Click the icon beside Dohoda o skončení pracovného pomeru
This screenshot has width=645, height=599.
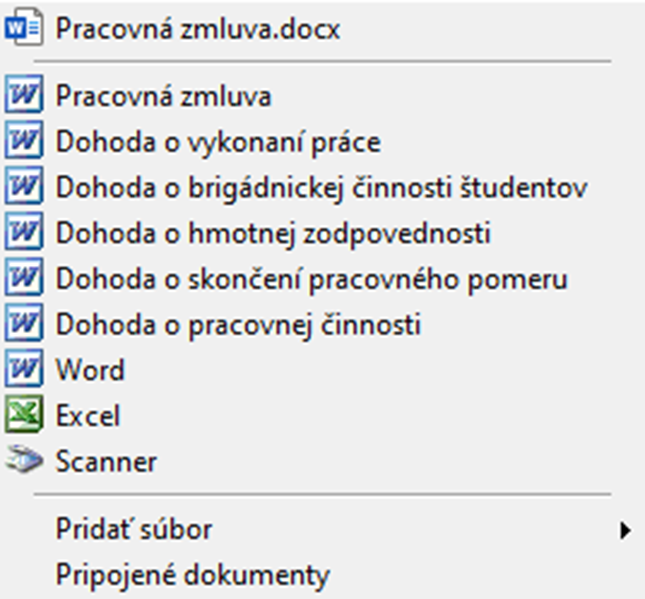[23, 277]
